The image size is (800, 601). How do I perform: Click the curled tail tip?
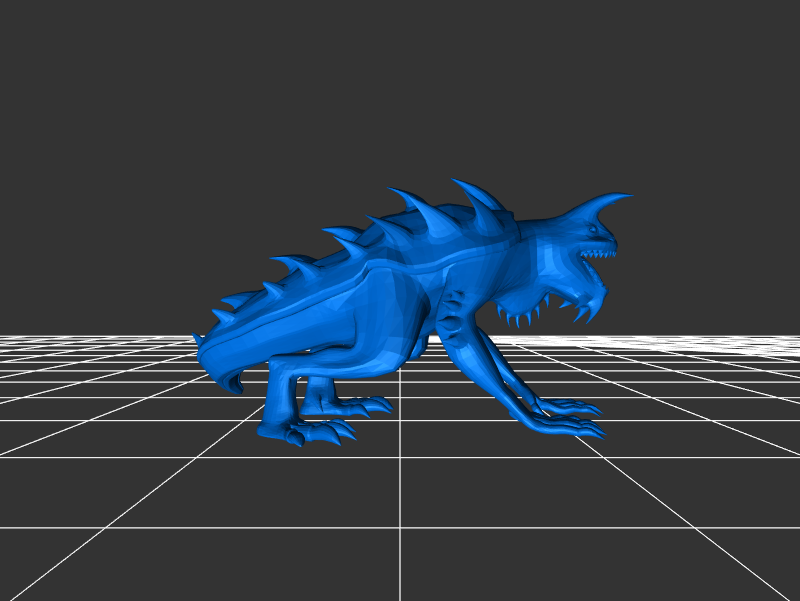pos(236,384)
